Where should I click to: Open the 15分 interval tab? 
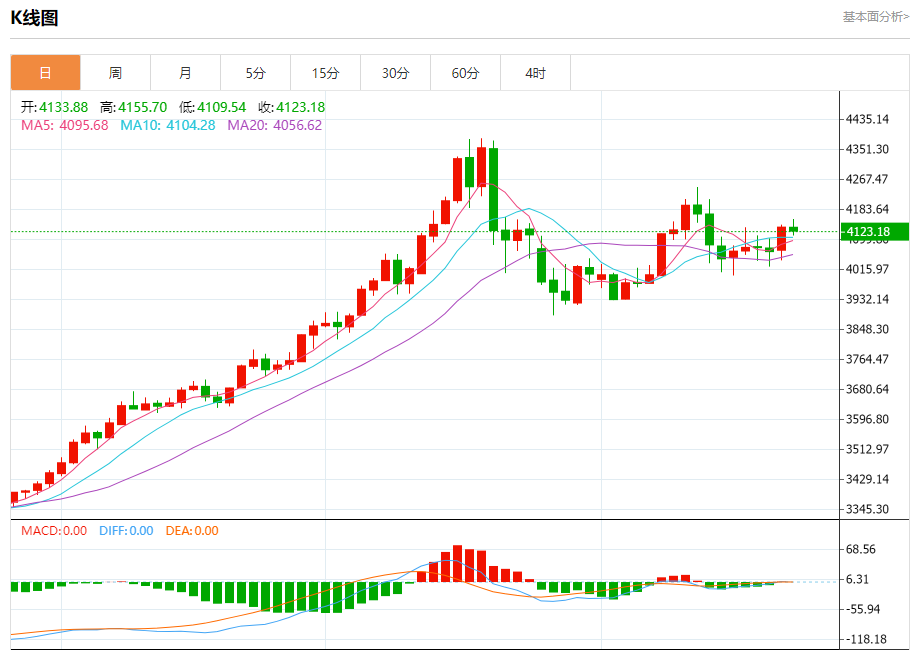pyautogui.click(x=326, y=73)
